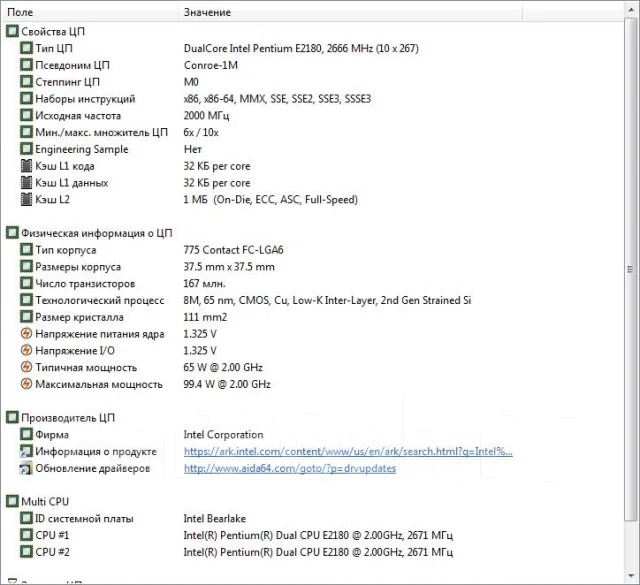Click the memory chip icon beside Кэш L1 данных

coord(26,182)
